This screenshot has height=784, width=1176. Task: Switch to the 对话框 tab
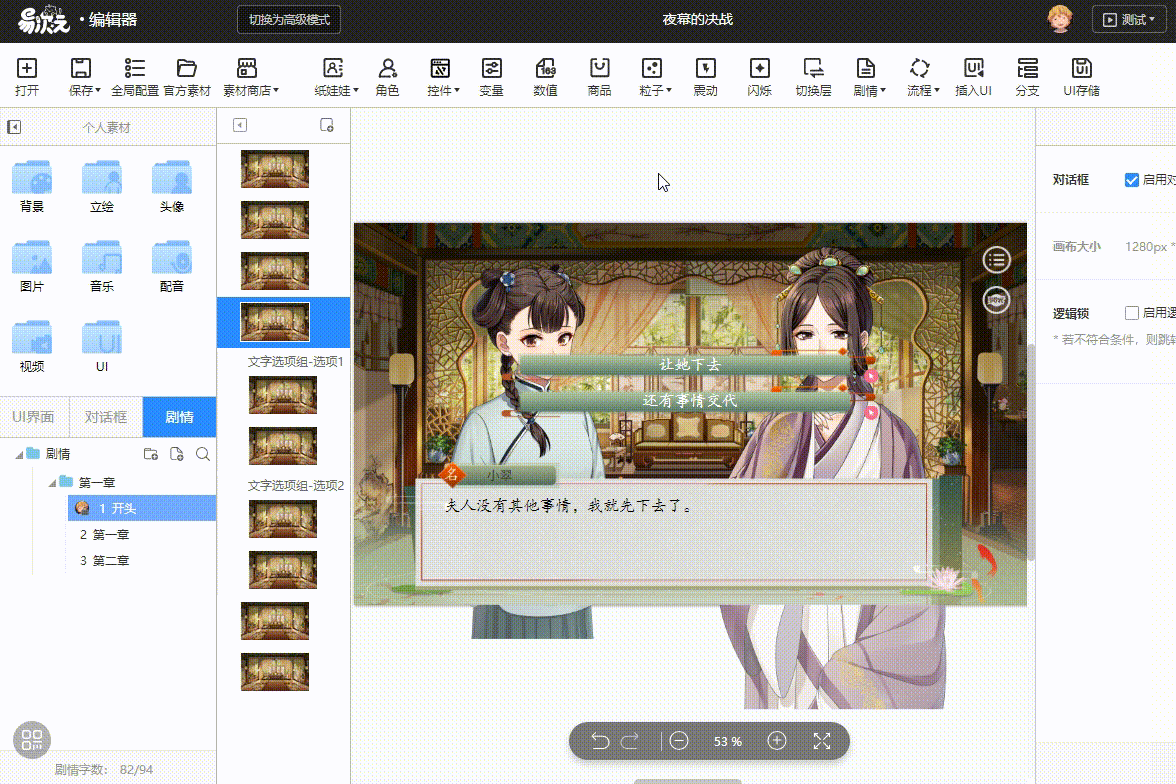[106, 417]
